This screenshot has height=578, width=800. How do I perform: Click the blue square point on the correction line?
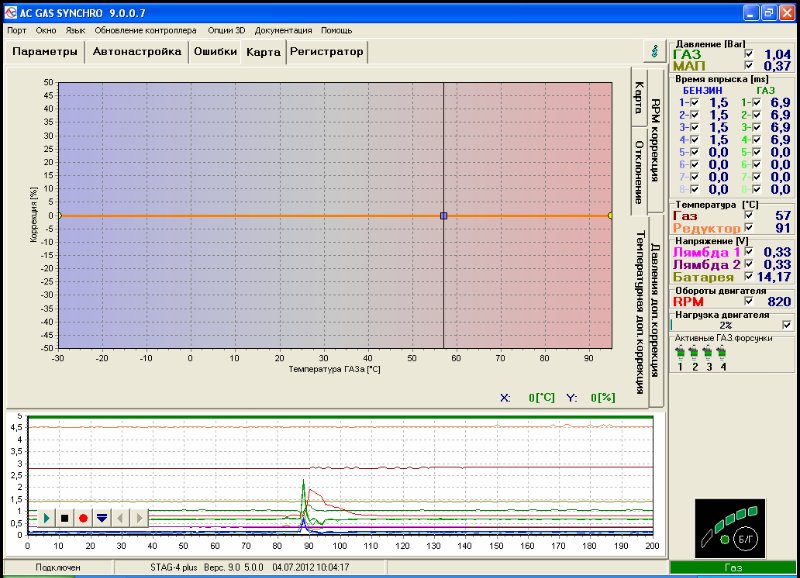point(443,215)
